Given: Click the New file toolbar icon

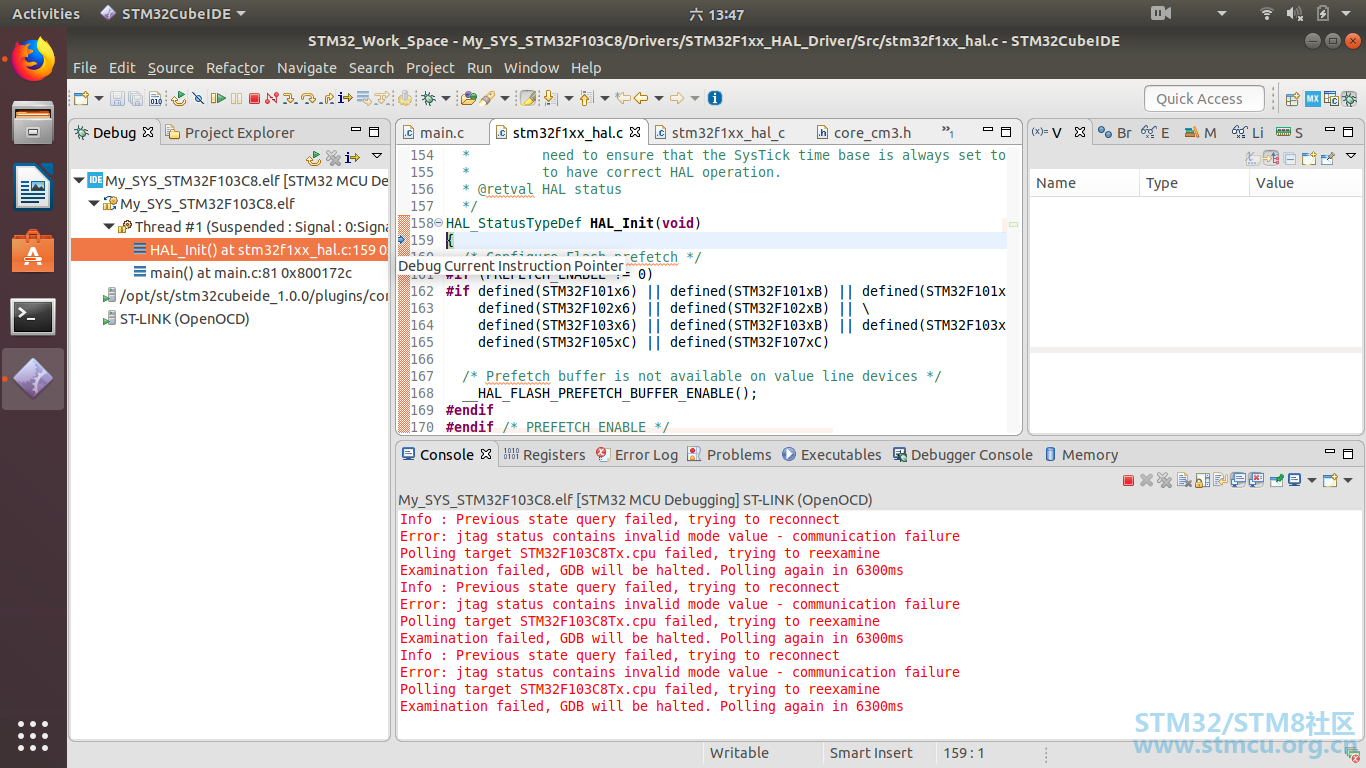Looking at the screenshot, I should tap(81, 98).
